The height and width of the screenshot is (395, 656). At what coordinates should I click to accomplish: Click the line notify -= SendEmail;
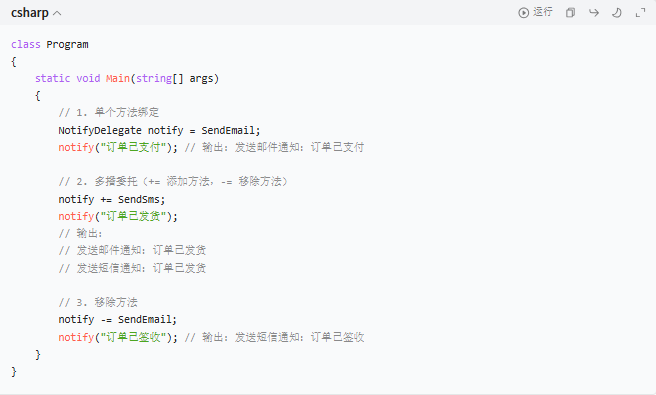coord(118,319)
